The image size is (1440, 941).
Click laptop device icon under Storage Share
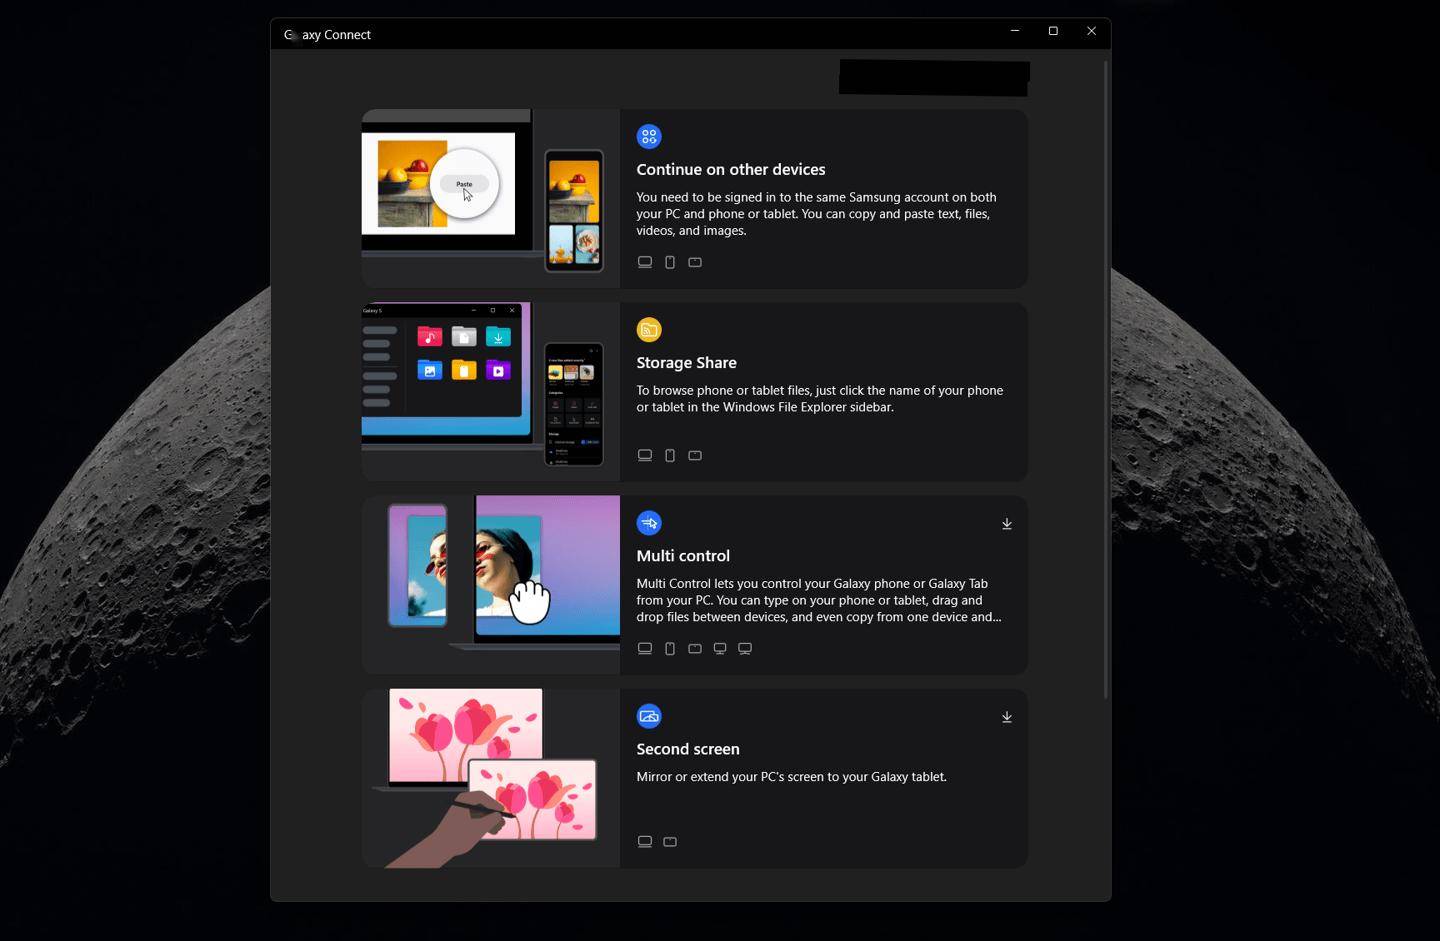(645, 455)
